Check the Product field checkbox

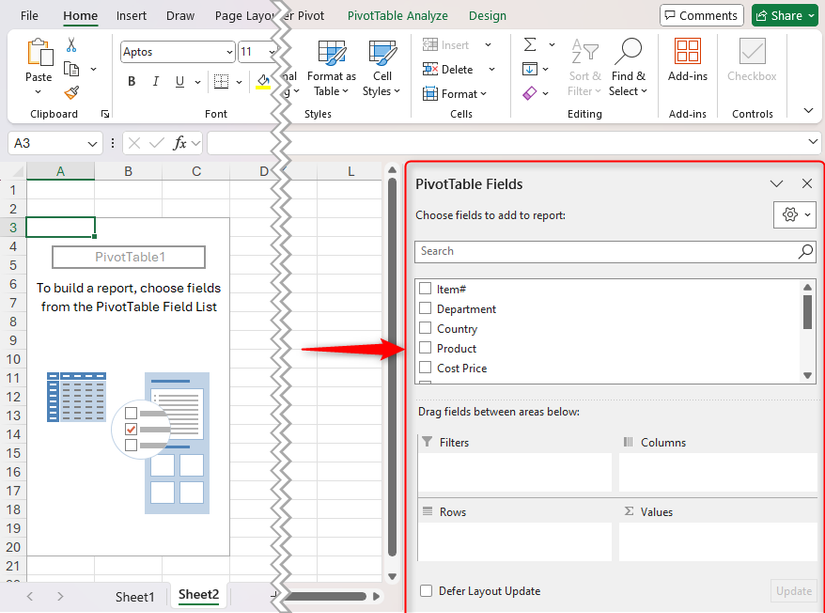(x=424, y=348)
